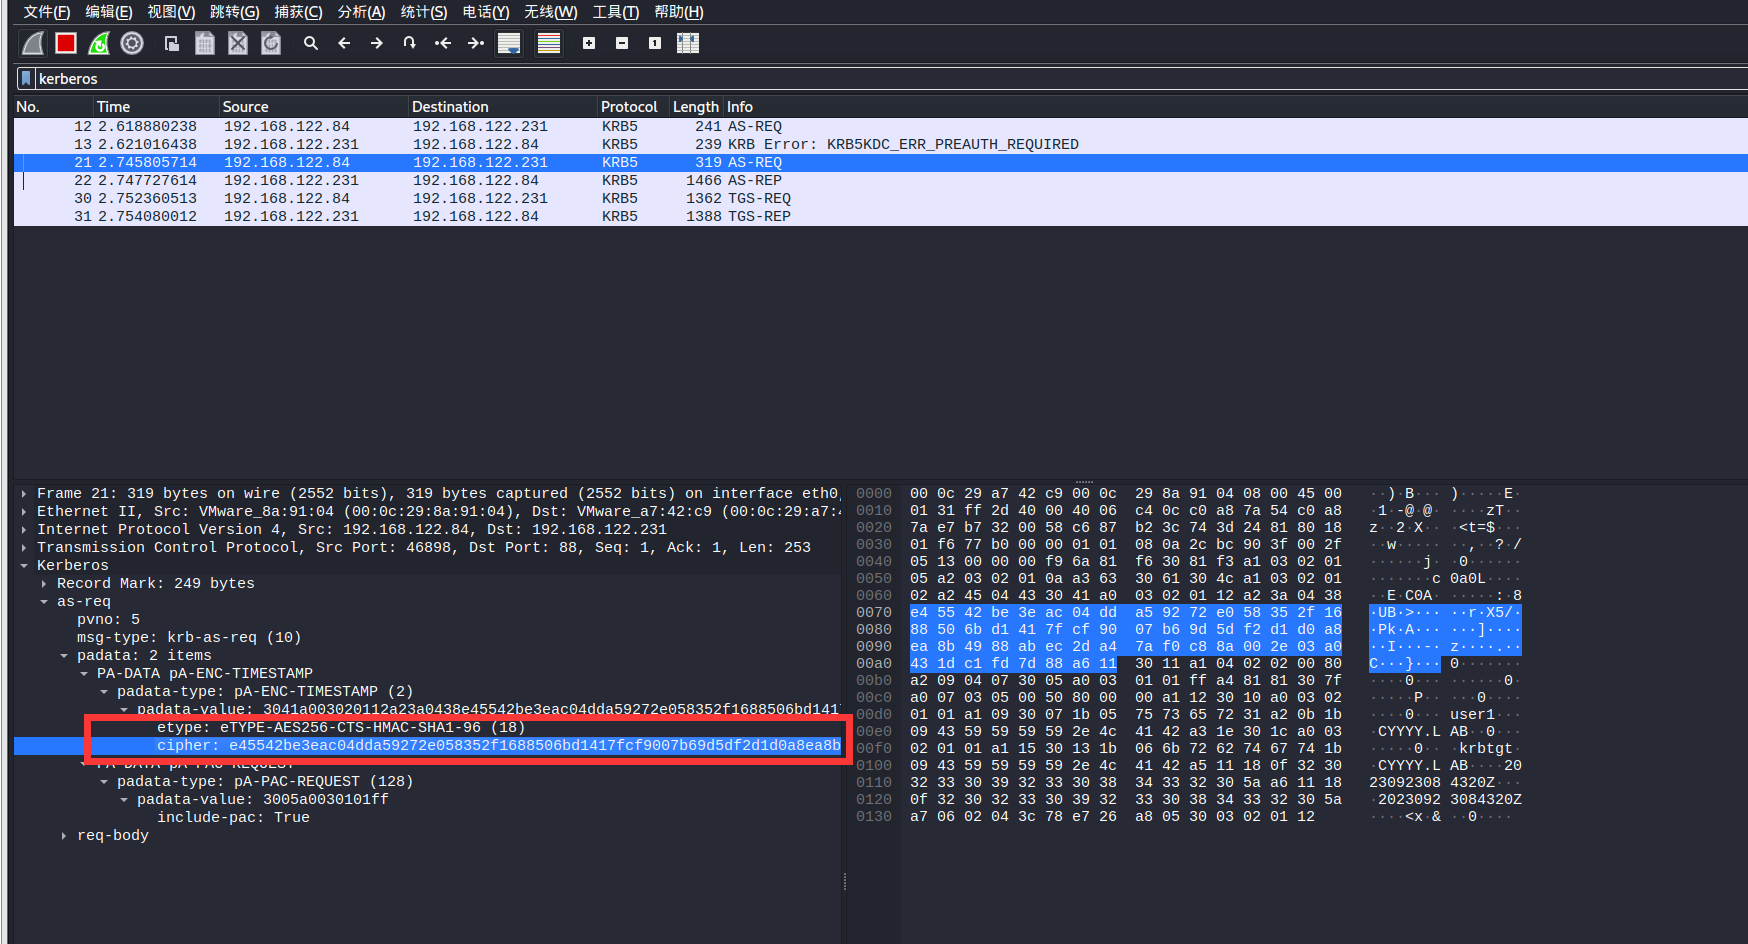Screen dimensions: 1748x944
Task: Auto-fit packet list columns to content
Action: coord(688,43)
